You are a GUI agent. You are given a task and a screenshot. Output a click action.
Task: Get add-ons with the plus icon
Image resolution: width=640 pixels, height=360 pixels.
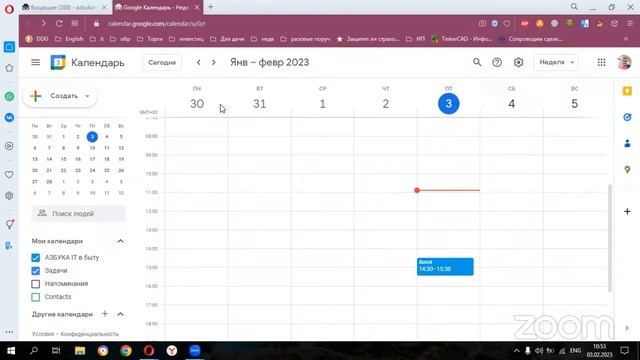tap(627, 211)
